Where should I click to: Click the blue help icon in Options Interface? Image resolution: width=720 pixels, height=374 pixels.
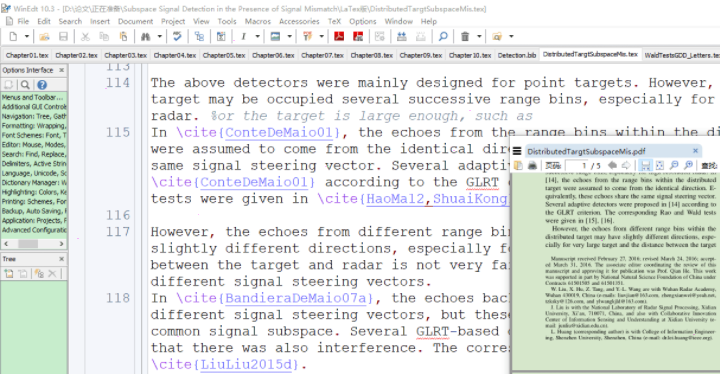(42, 85)
